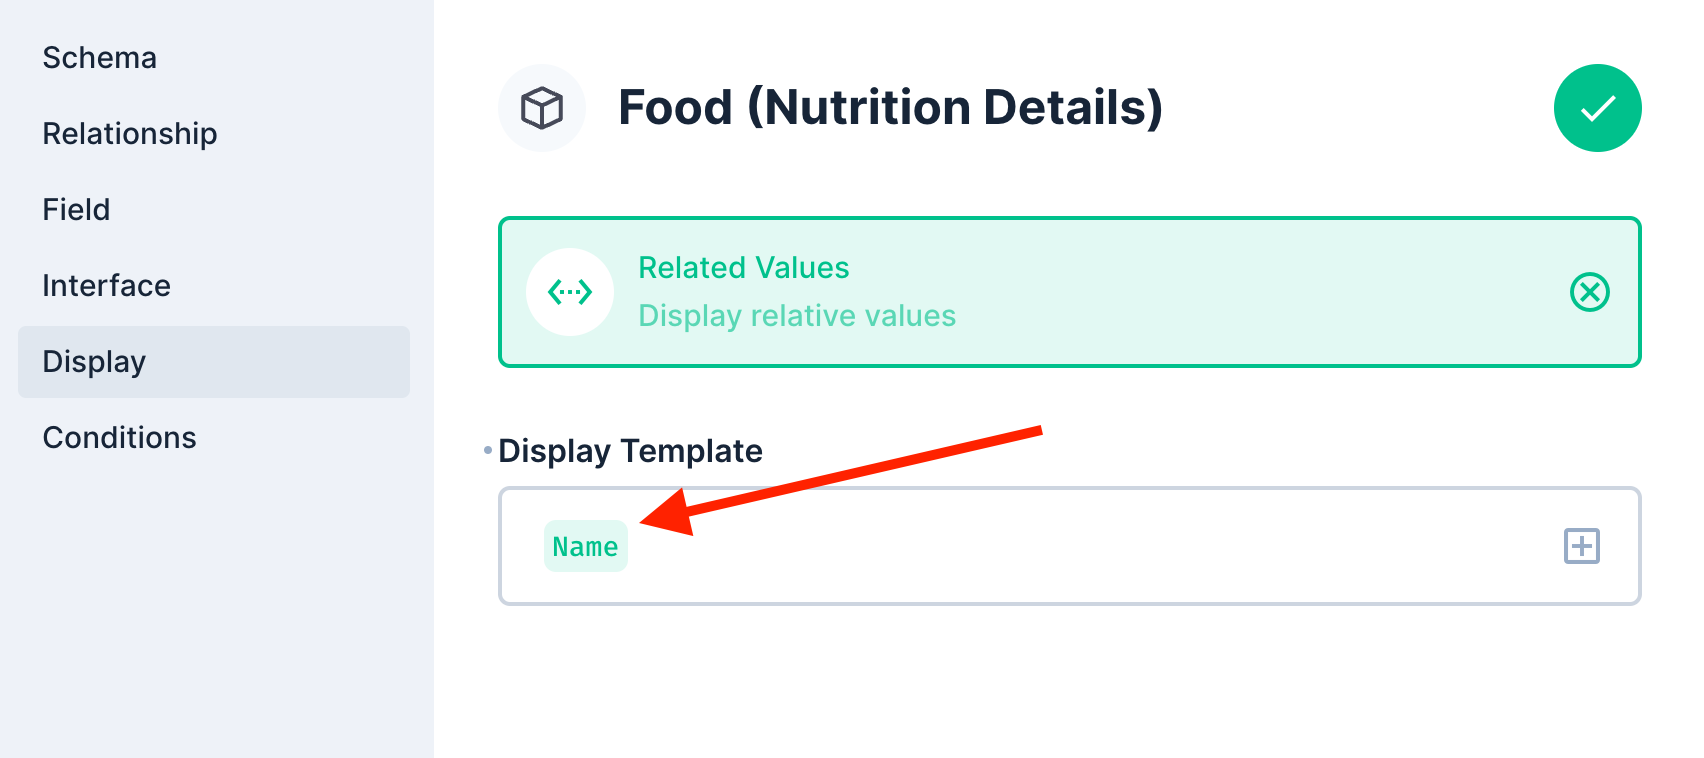
Task: Click the Related Values relation icon circle
Action: [x=569, y=292]
